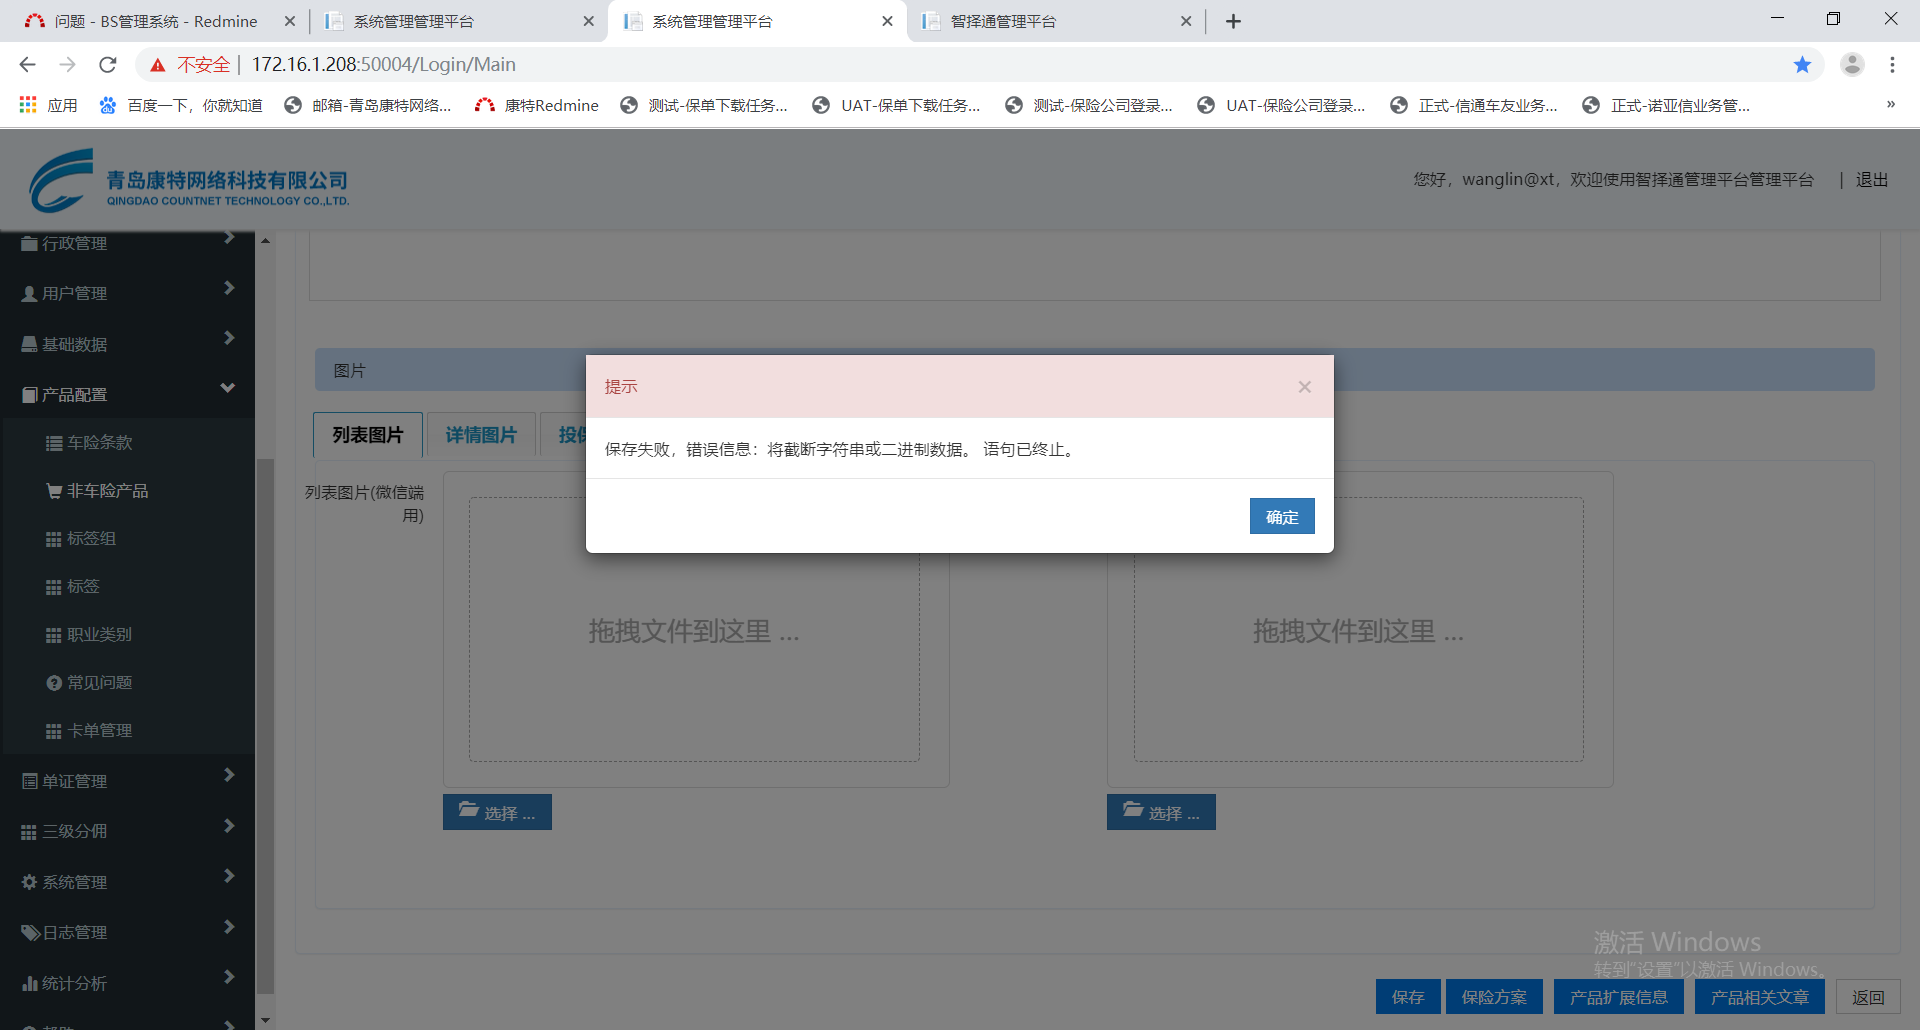Click the 图片 section header
Screen dimensions: 1920x1030
(1095, 370)
